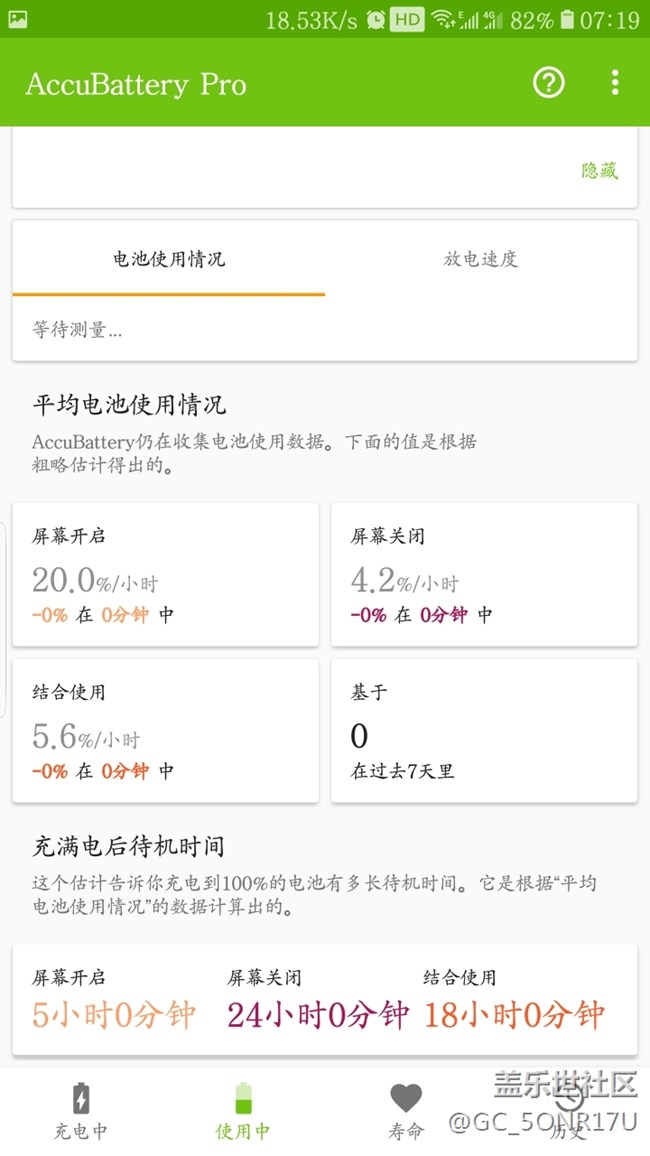Tap the 隐藏 link to hide card
Image resolution: width=650 pixels, height=1156 pixels.
coord(600,171)
